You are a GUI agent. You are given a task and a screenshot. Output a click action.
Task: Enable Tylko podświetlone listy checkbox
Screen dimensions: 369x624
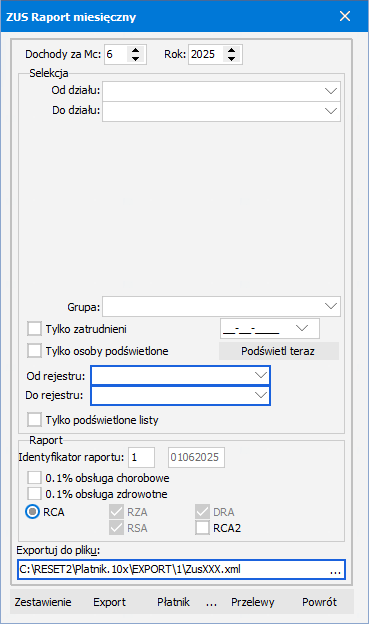click(x=34, y=419)
